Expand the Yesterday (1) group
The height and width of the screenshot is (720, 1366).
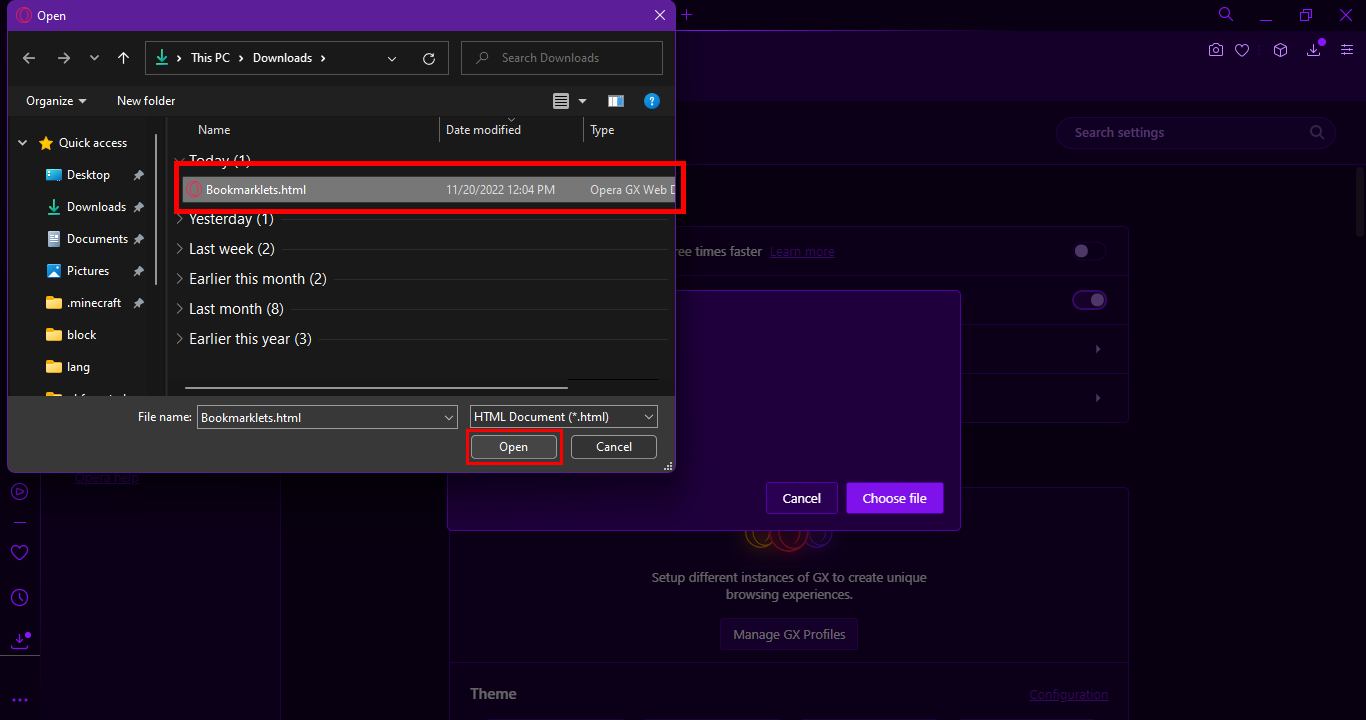(180, 219)
